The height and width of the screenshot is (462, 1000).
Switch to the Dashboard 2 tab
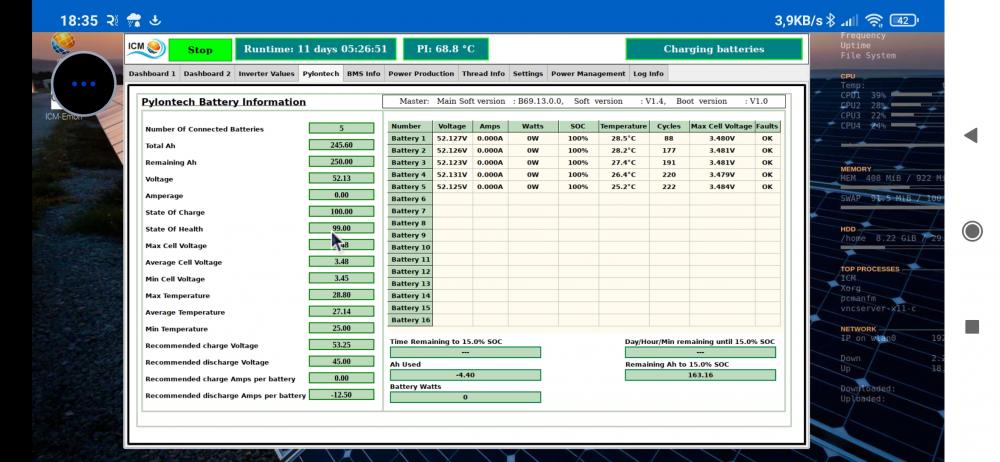pos(207,73)
